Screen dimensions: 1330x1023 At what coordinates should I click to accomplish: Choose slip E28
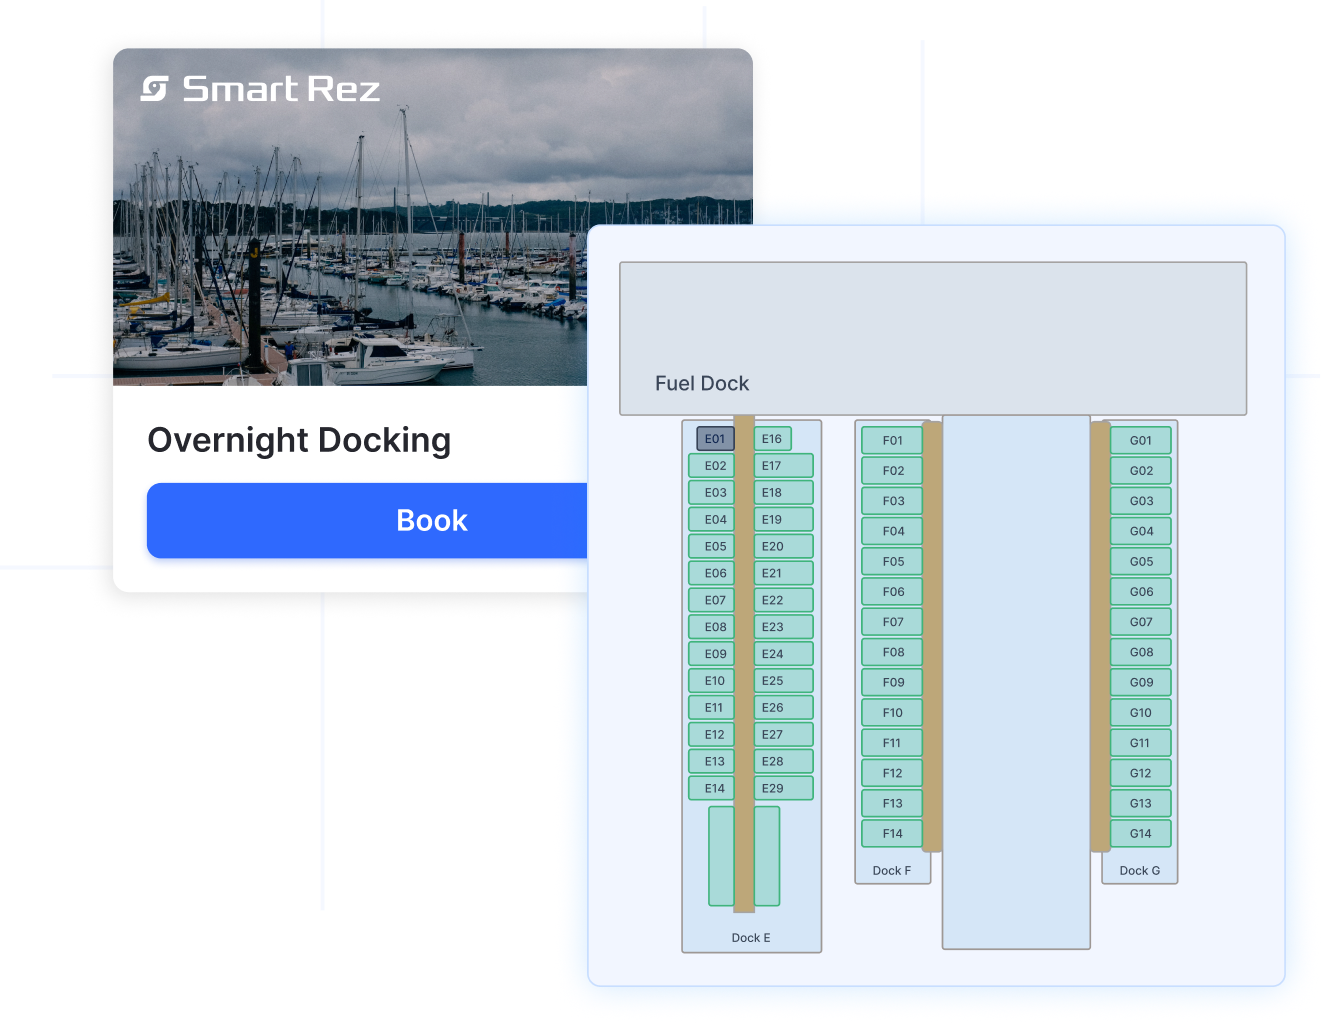[x=783, y=762]
